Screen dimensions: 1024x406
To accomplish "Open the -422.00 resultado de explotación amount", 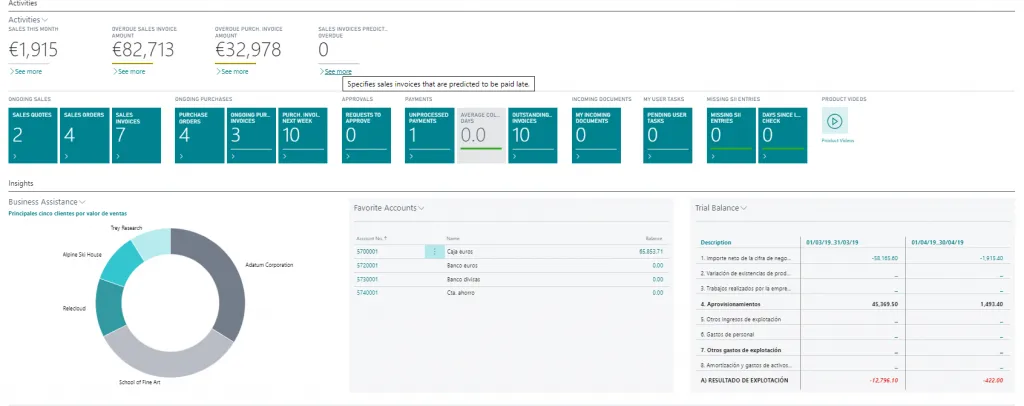I will [994, 381].
